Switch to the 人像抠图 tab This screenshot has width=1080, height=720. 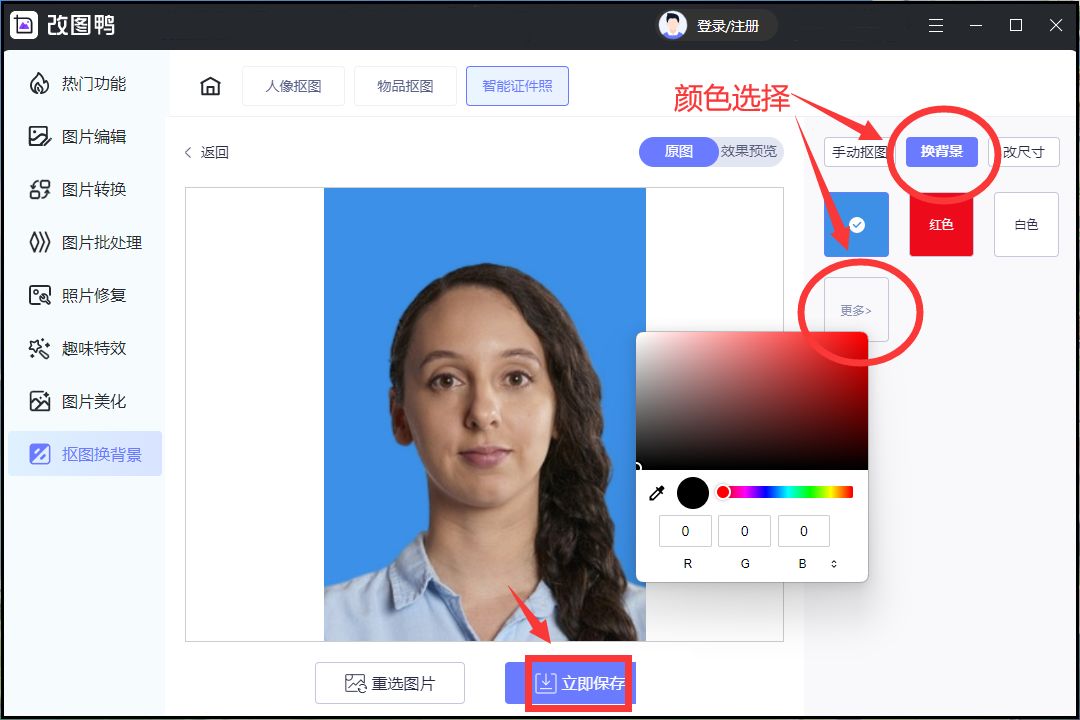(293, 86)
